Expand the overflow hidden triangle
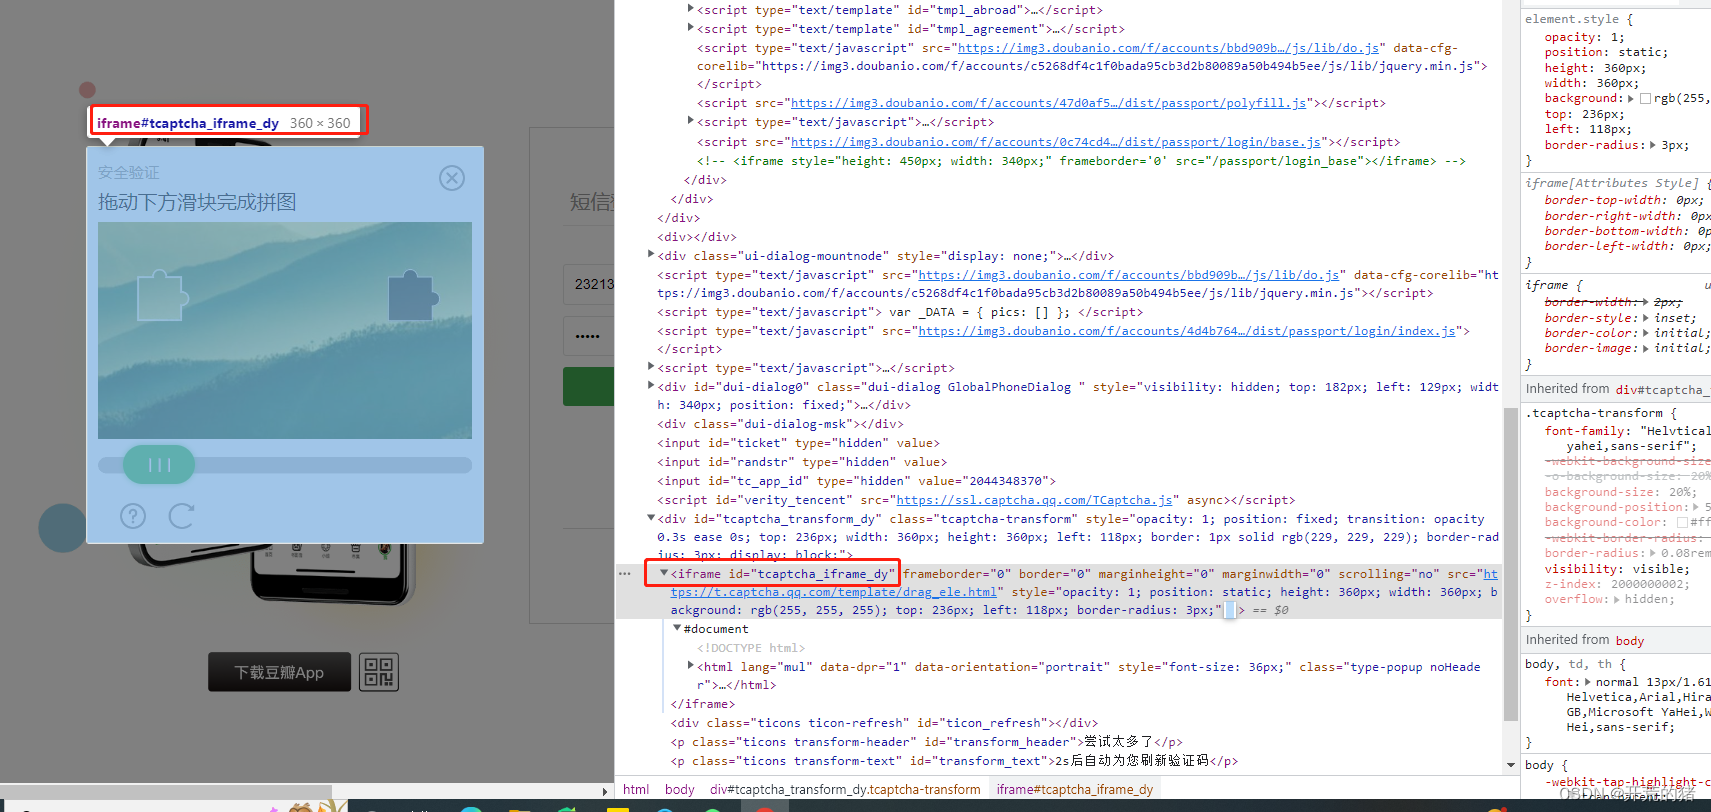The height and width of the screenshot is (812, 1711). point(1616,599)
